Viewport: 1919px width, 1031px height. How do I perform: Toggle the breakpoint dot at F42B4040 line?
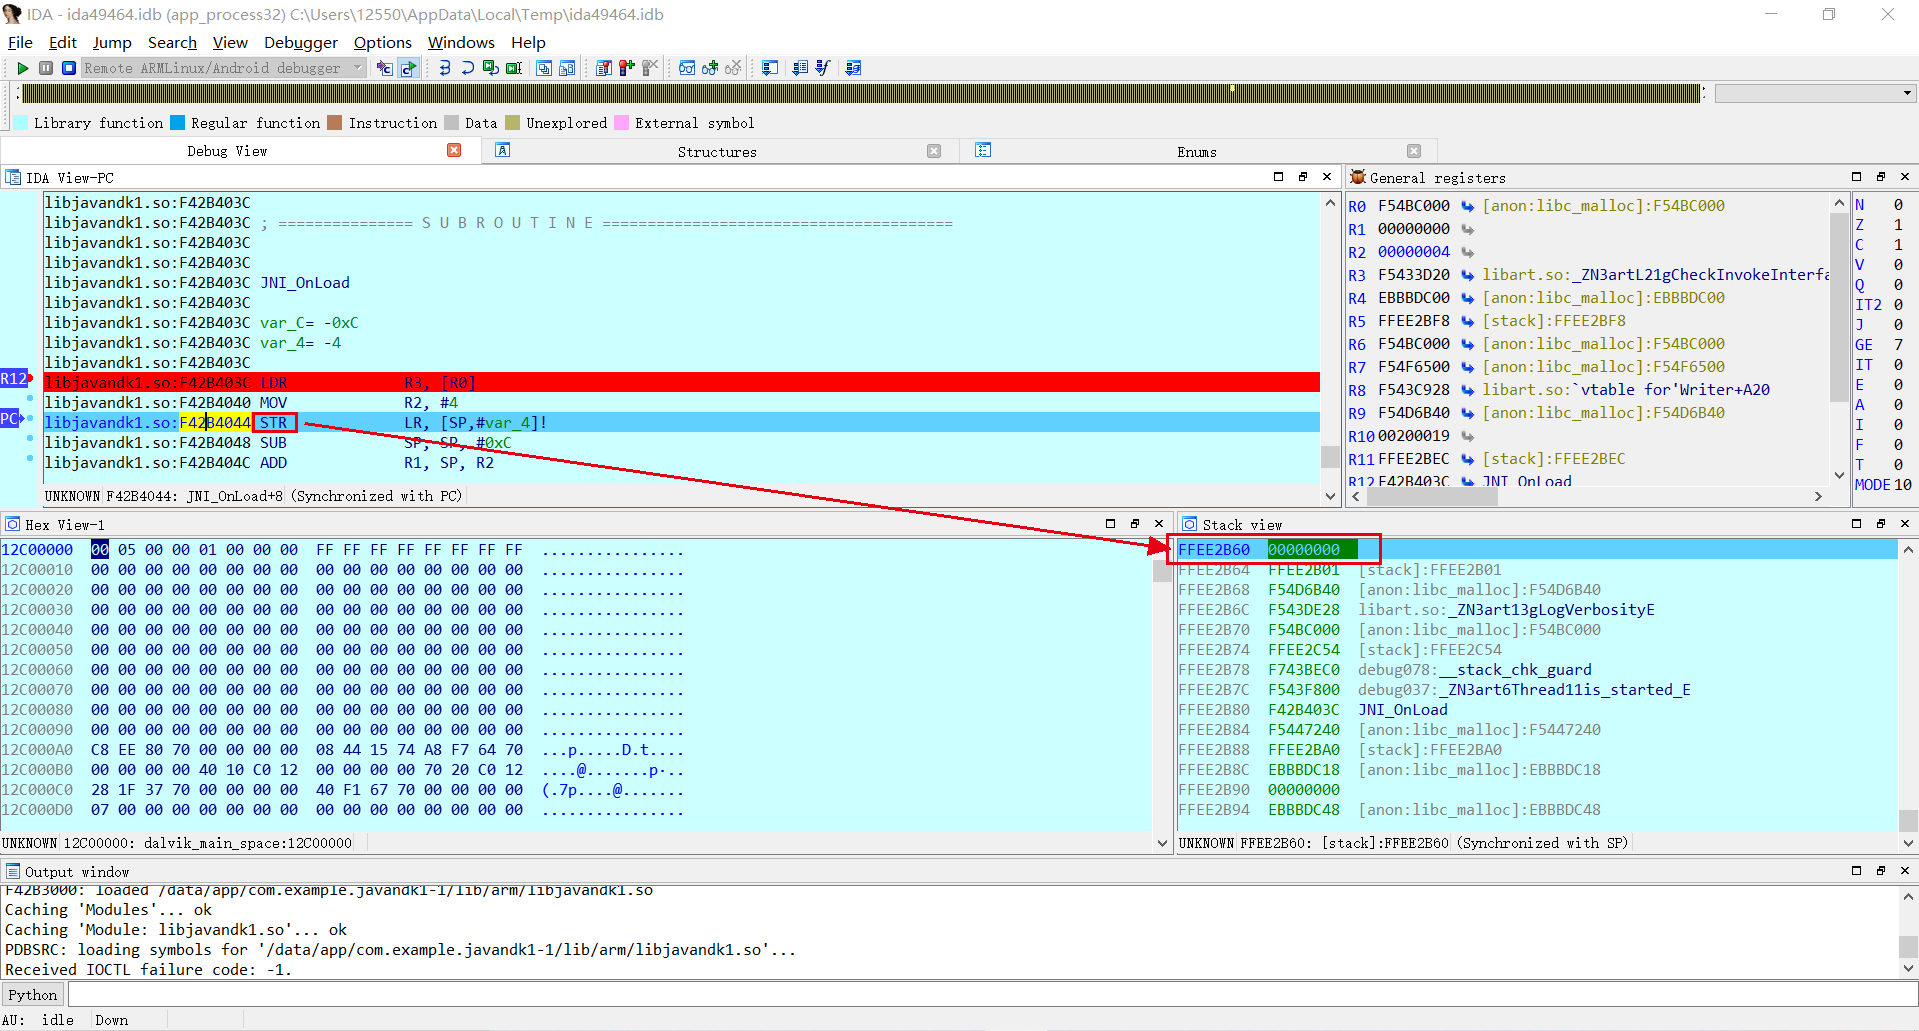coord(30,400)
